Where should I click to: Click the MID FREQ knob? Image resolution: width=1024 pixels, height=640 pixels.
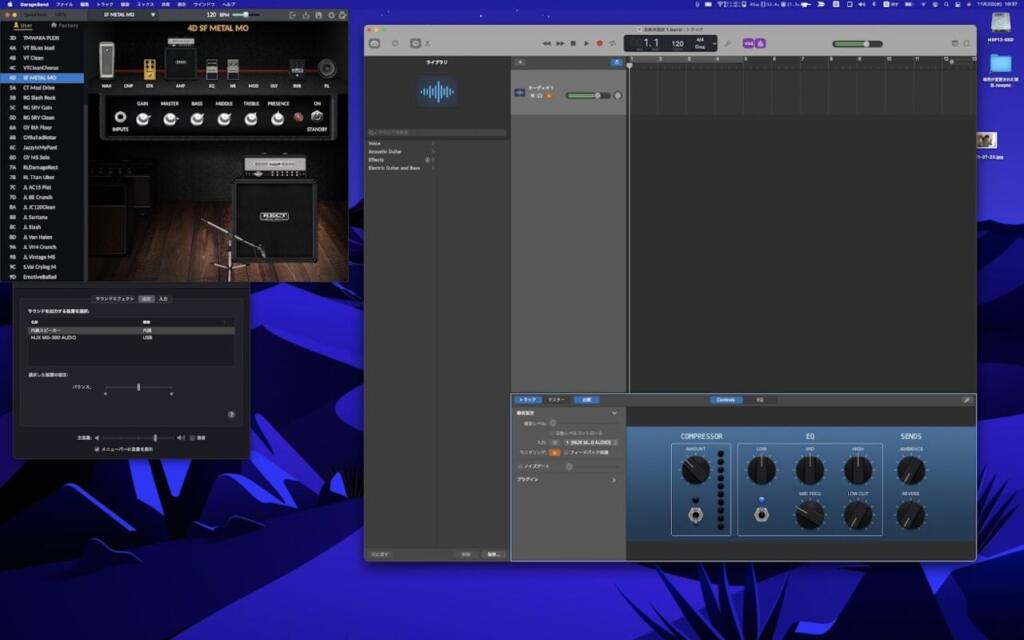809,515
